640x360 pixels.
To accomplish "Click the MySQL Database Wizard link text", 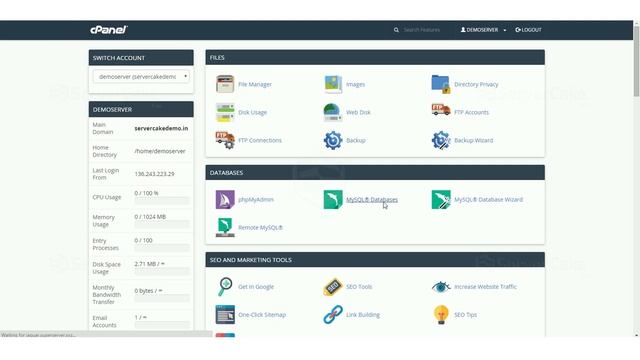I will [x=488, y=200].
